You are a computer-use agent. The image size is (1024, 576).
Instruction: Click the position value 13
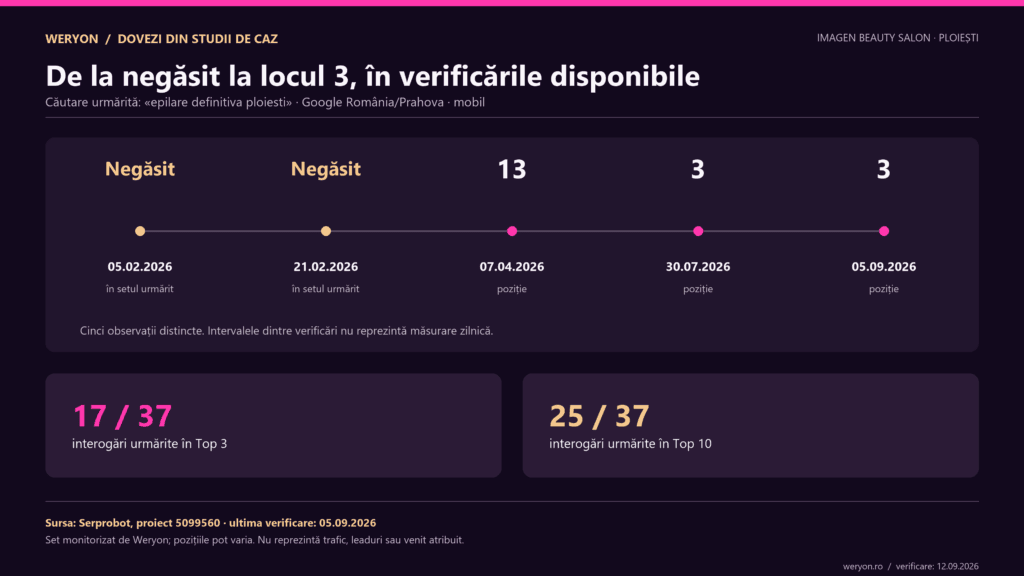coord(512,170)
